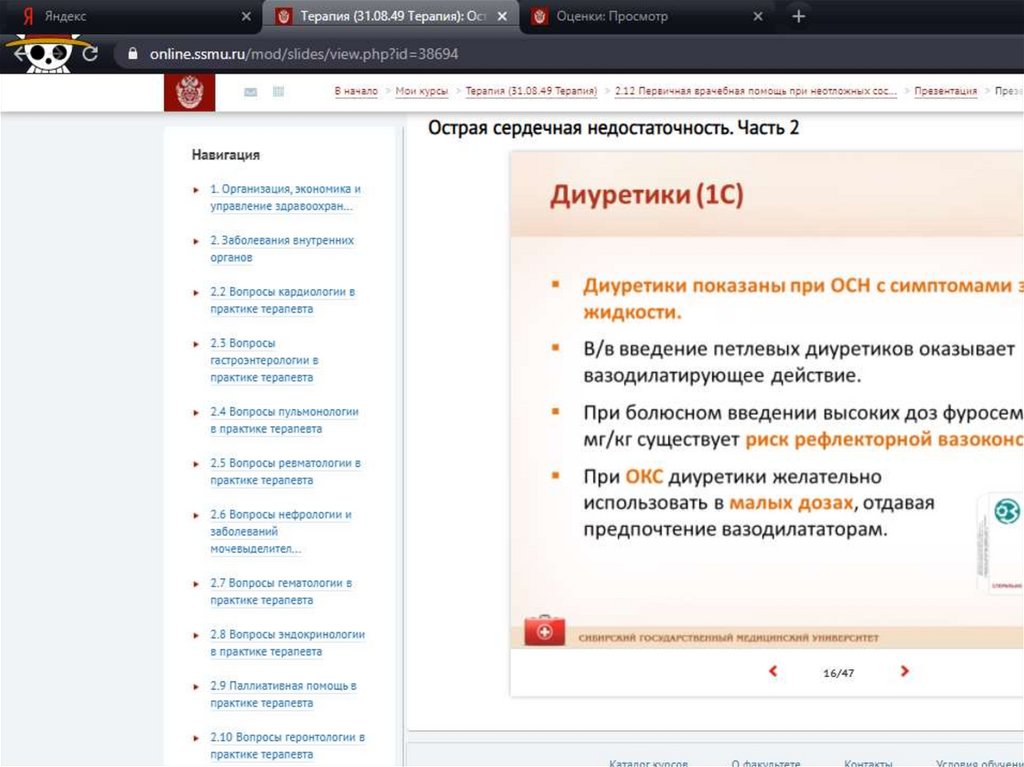The height and width of the screenshot is (767, 1024).
Task: Expand arrow beside 2.8 Вопросы эндокринологии
Action: tap(196, 636)
